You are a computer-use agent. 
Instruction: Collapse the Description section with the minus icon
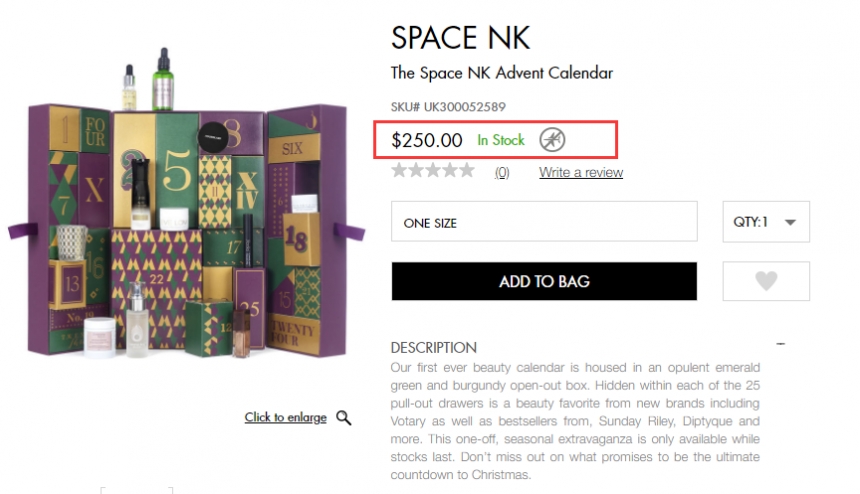(781, 345)
